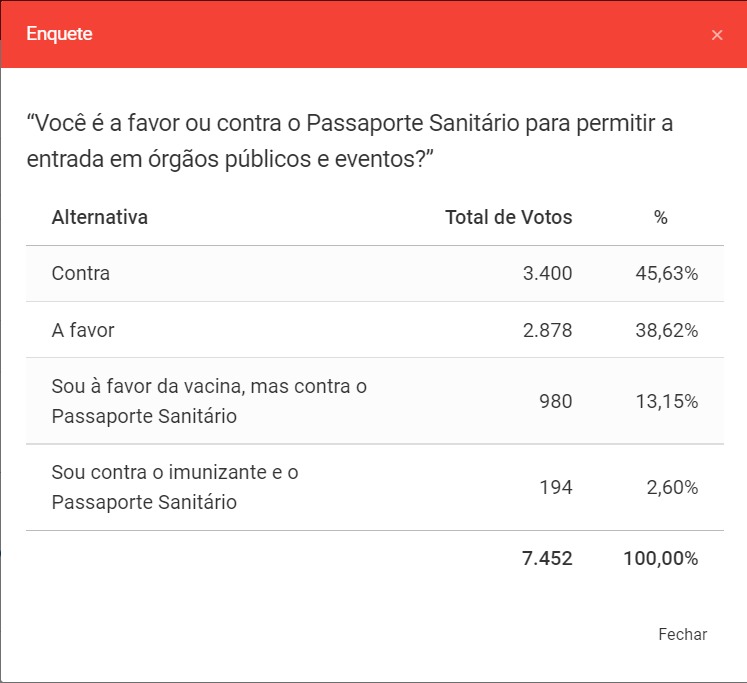The width and height of the screenshot is (747, 683).
Task: Click the 980 votes value
Action: point(555,401)
